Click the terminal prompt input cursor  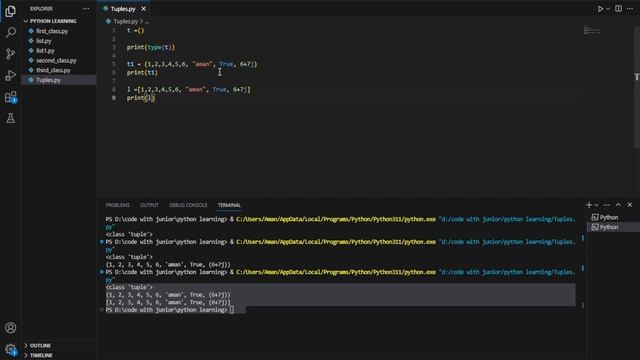pos(232,310)
